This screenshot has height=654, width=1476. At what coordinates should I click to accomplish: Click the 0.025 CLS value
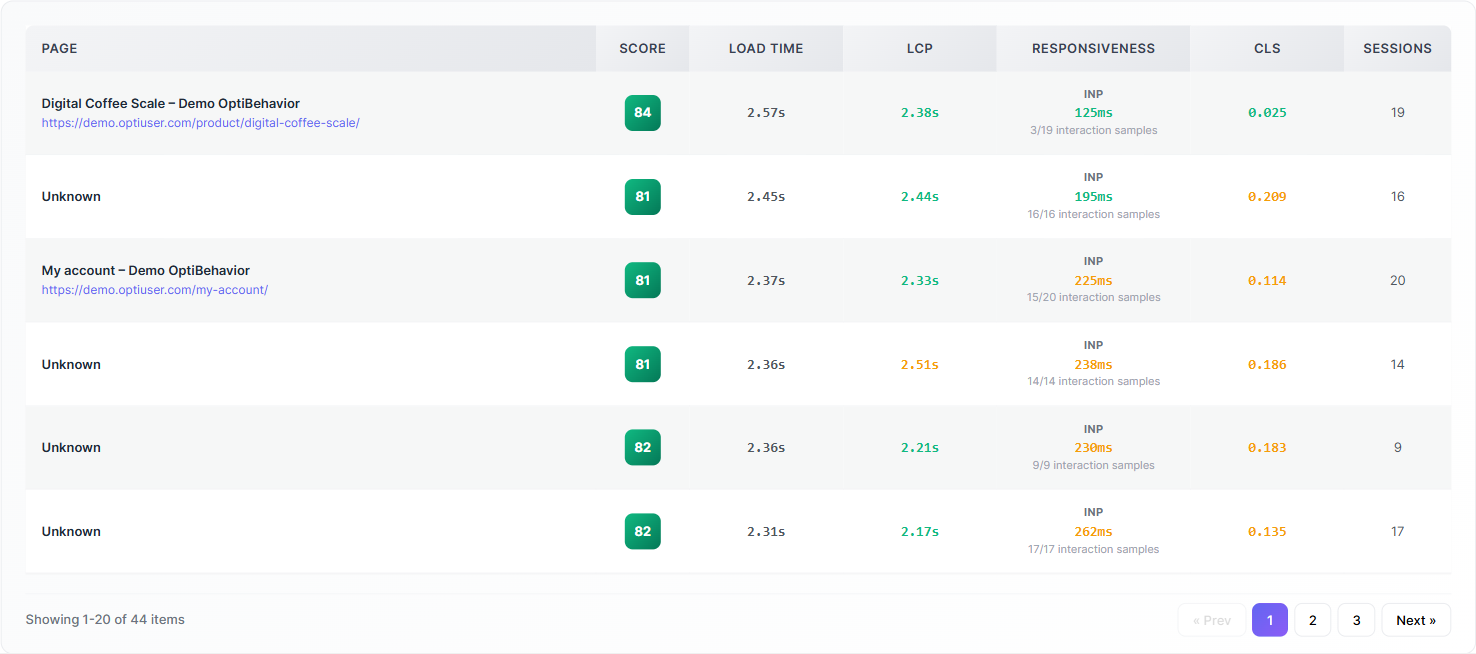coord(1267,113)
